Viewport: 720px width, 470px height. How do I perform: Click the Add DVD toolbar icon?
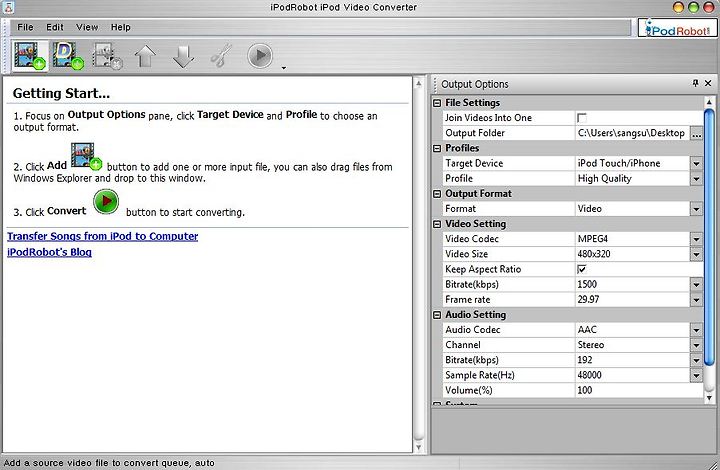pyautogui.click(x=68, y=56)
